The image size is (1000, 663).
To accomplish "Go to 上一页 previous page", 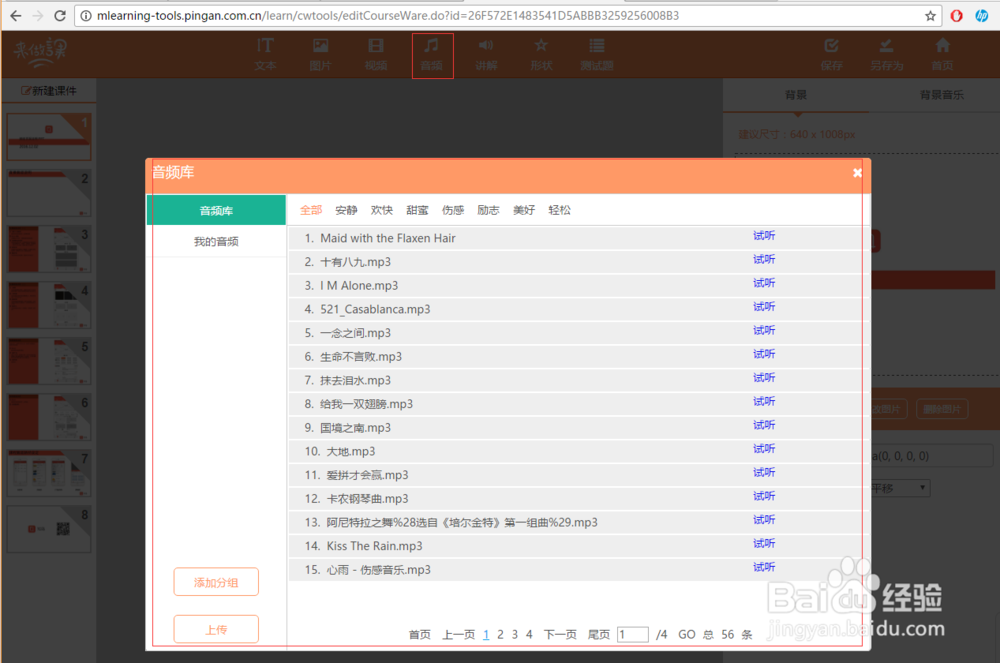I will (459, 634).
